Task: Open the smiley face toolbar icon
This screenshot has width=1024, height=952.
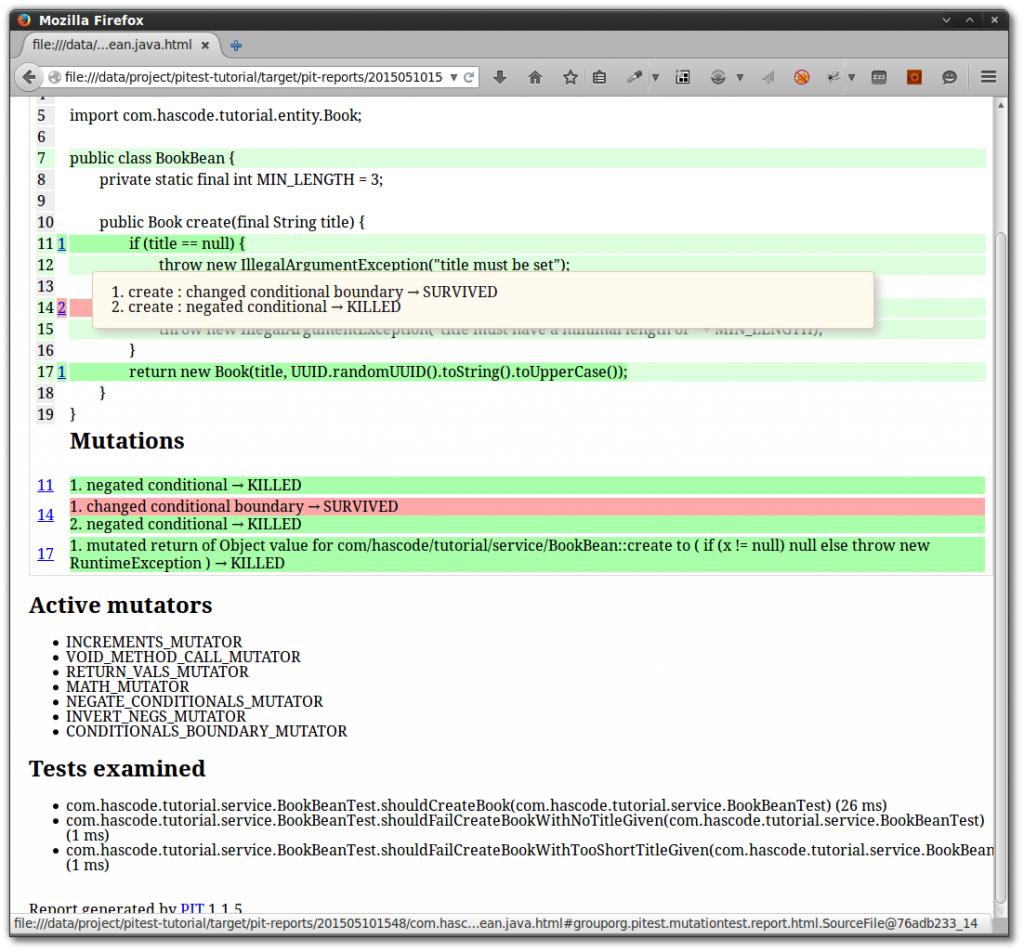Action: pyautogui.click(x=950, y=77)
